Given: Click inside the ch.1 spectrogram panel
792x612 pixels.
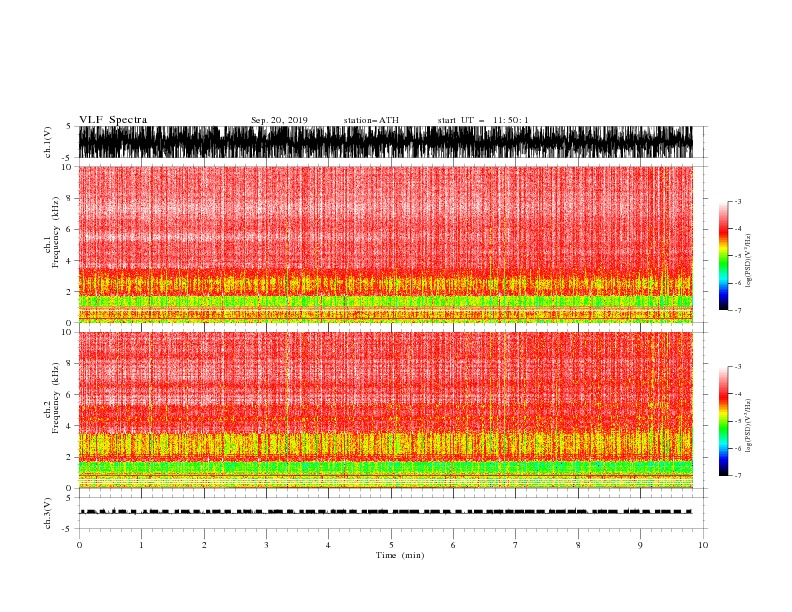Looking at the screenshot, I should tap(385, 244).
